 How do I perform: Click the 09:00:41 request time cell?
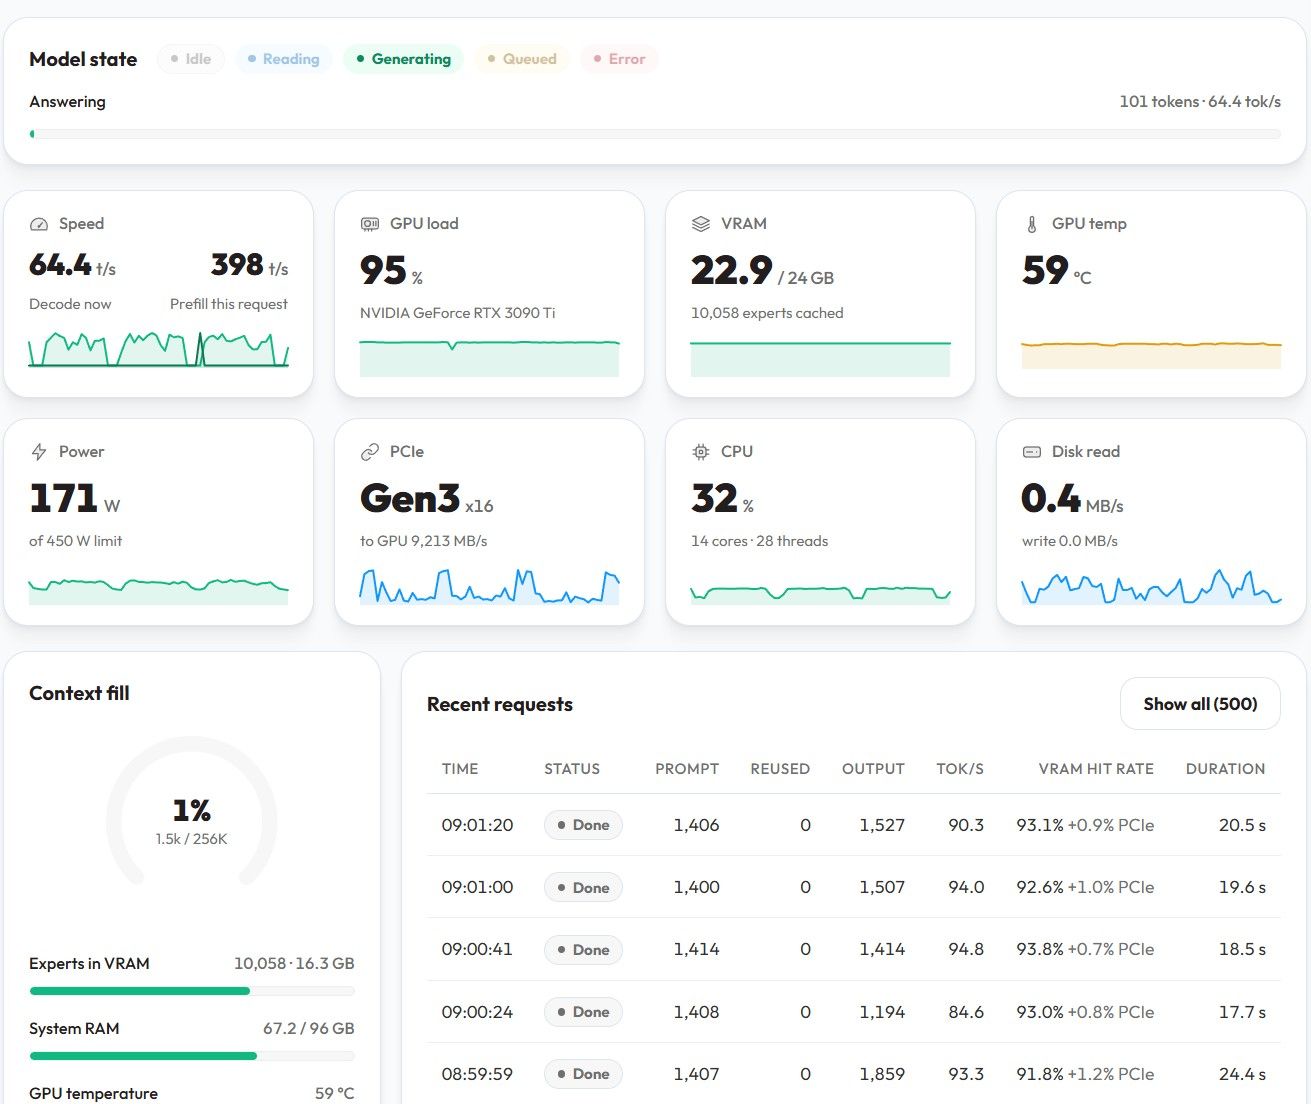click(477, 949)
